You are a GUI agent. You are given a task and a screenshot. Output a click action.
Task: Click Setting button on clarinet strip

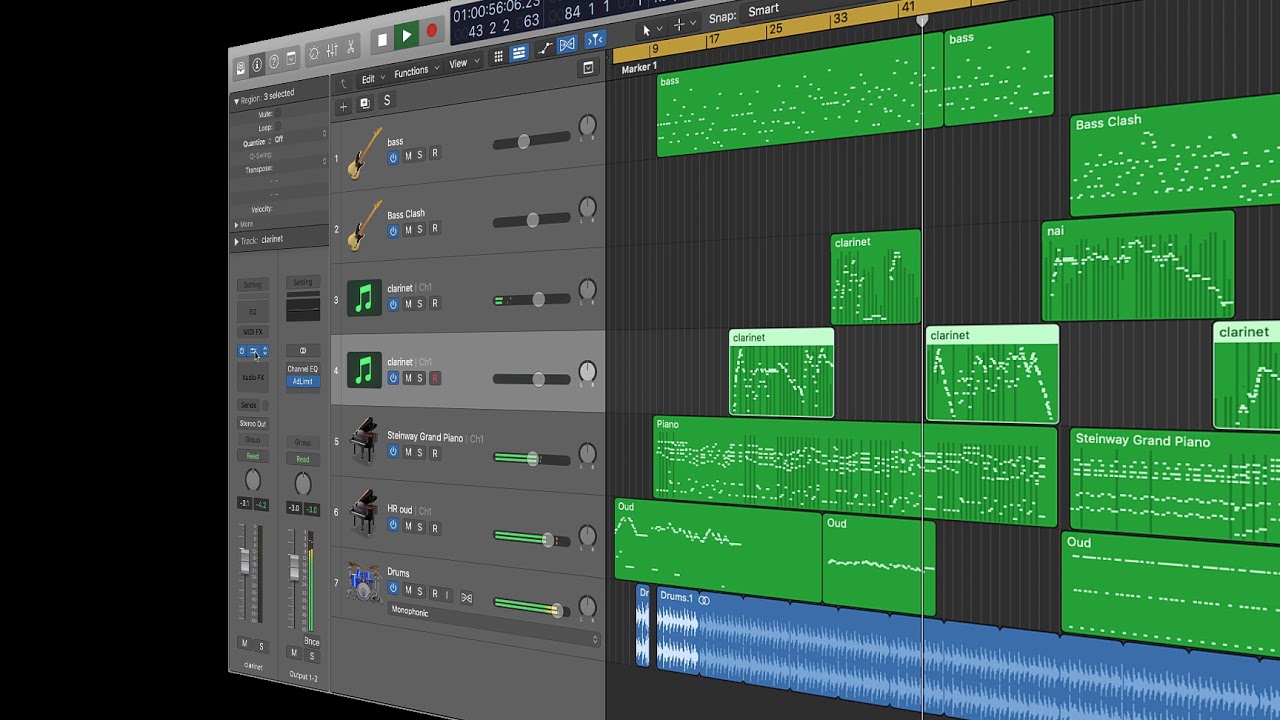click(252, 285)
